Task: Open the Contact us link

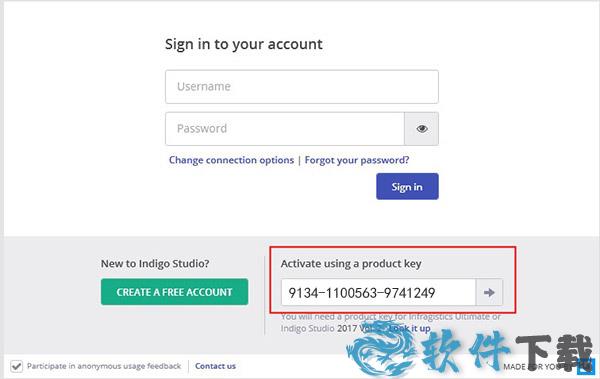Action: coord(215,366)
